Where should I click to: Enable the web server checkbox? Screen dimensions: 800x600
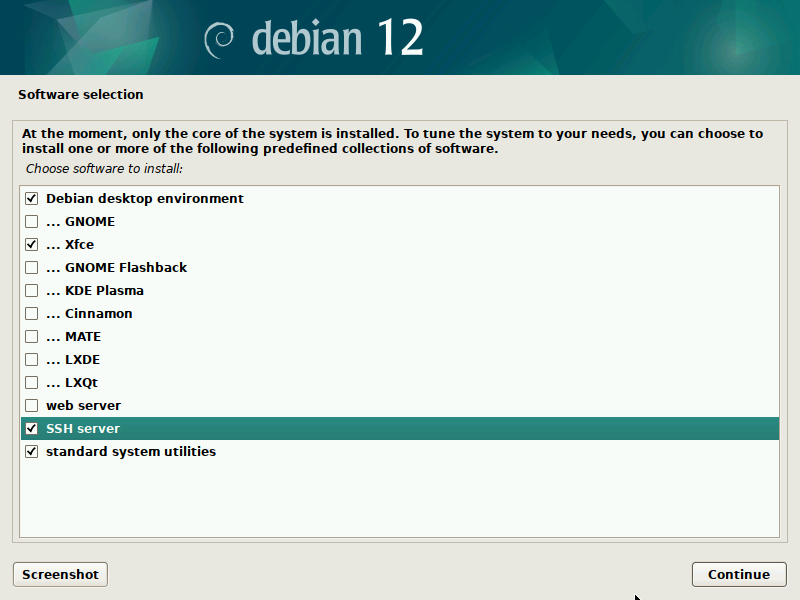(x=31, y=405)
